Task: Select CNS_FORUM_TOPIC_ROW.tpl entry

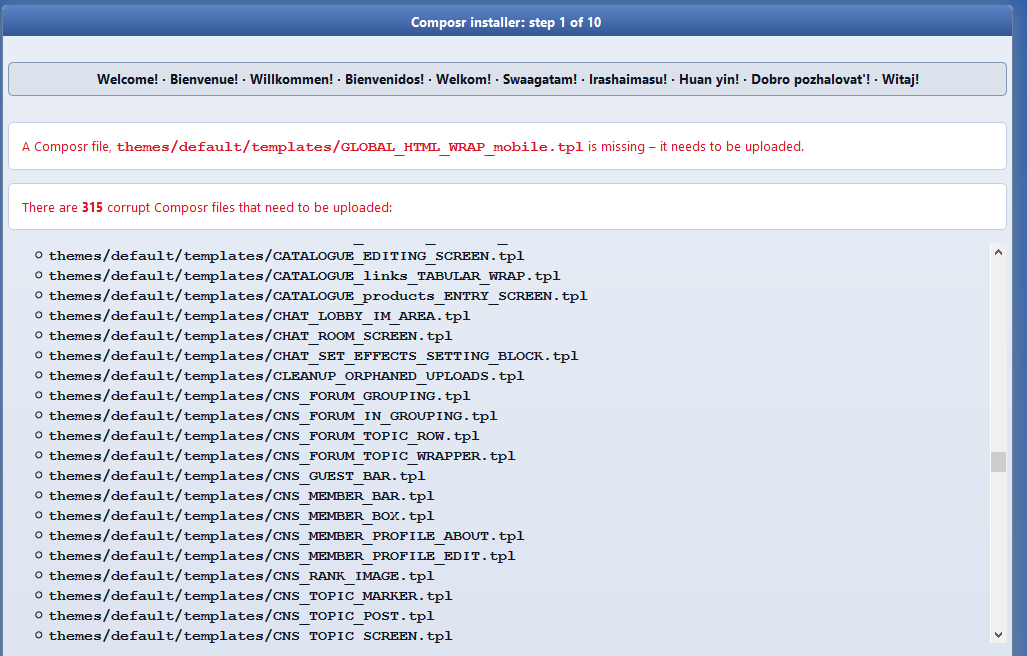Action: [x=264, y=436]
